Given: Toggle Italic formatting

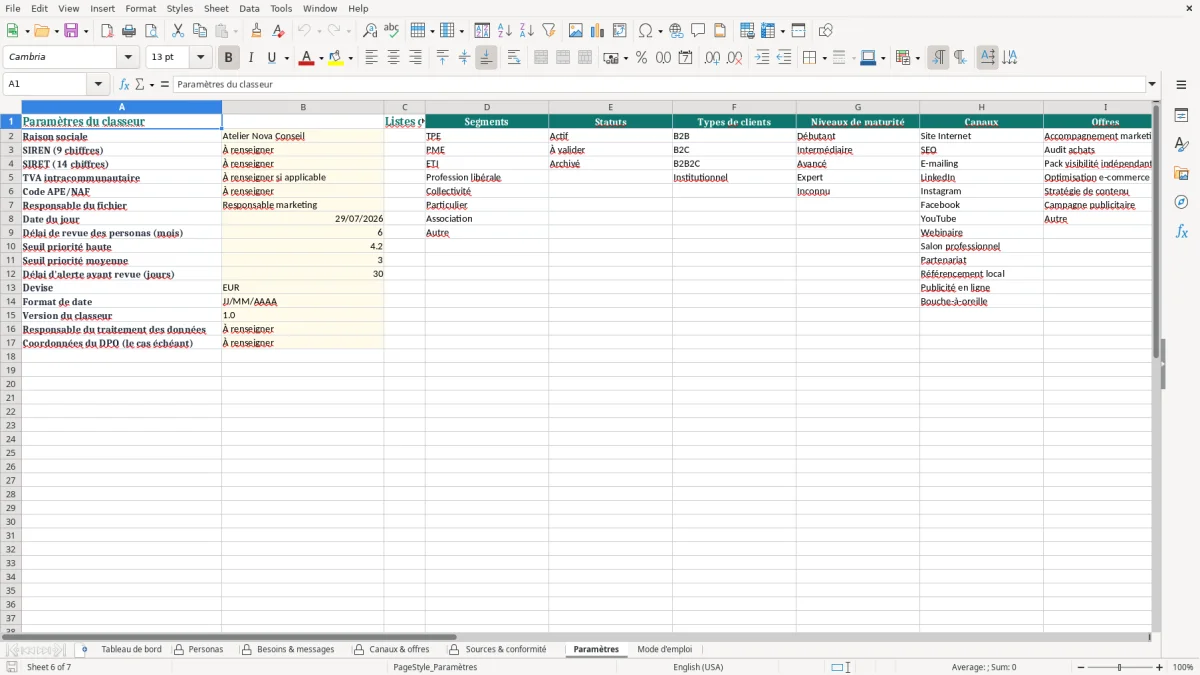Looking at the screenshot, I should pos(251,58).
